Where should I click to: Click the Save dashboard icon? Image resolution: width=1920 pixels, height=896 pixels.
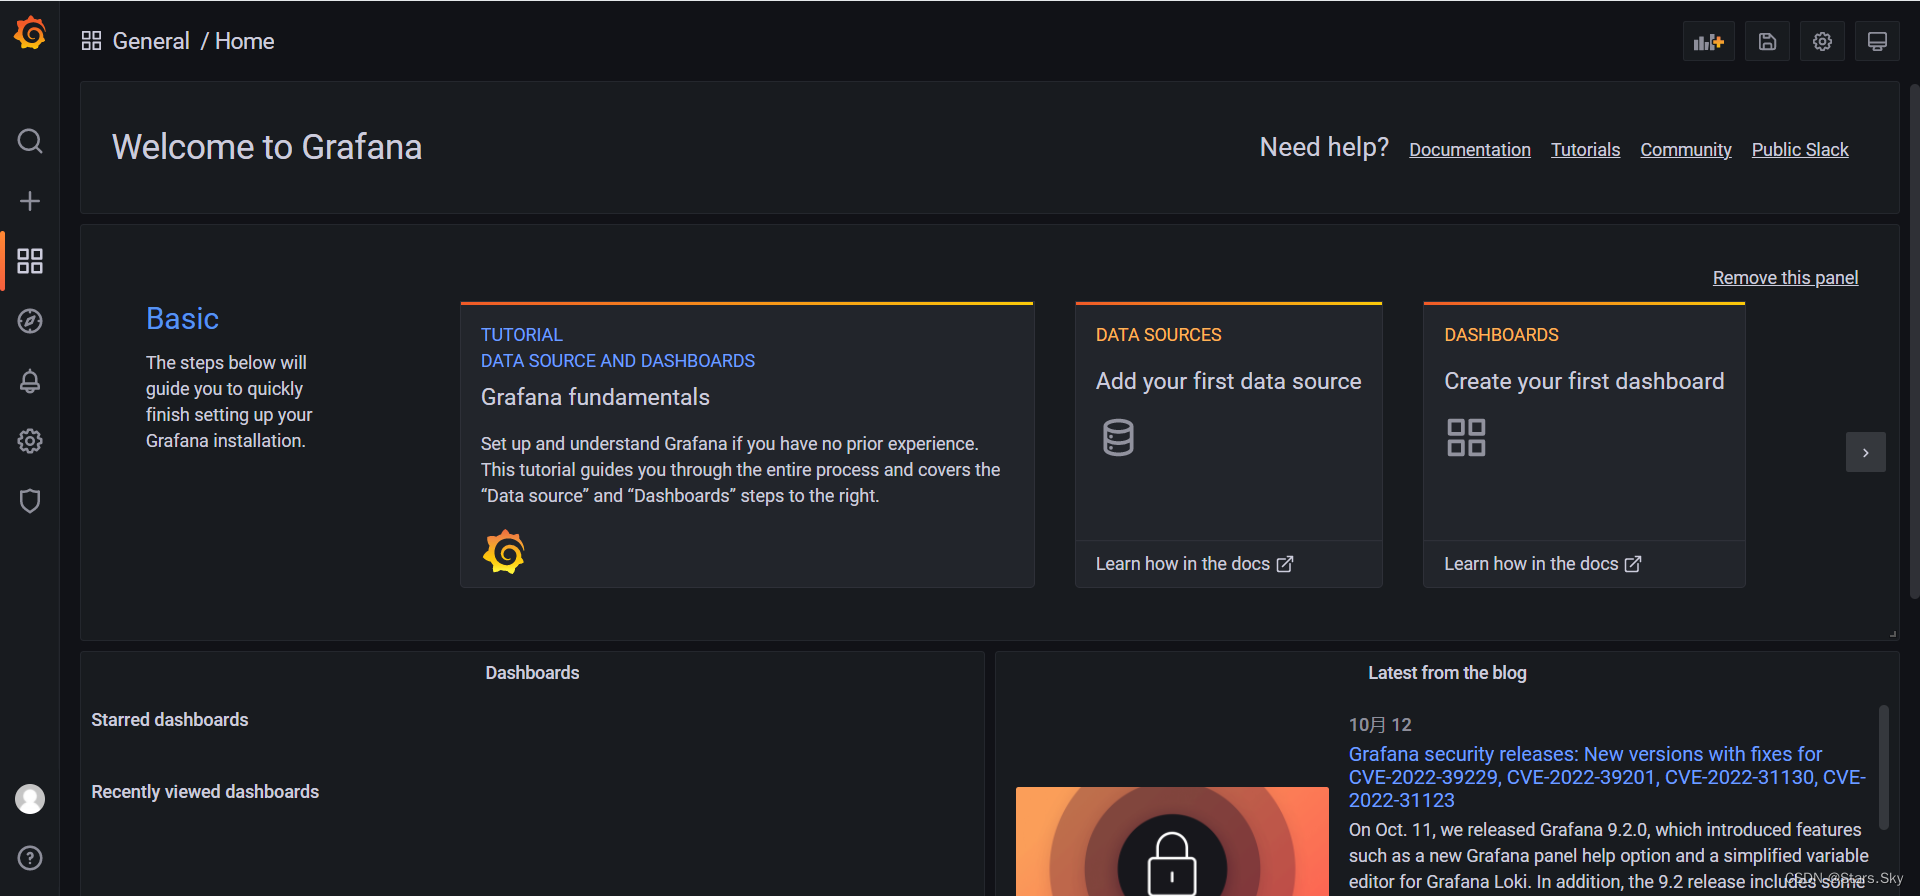[x=1767, y=41]
